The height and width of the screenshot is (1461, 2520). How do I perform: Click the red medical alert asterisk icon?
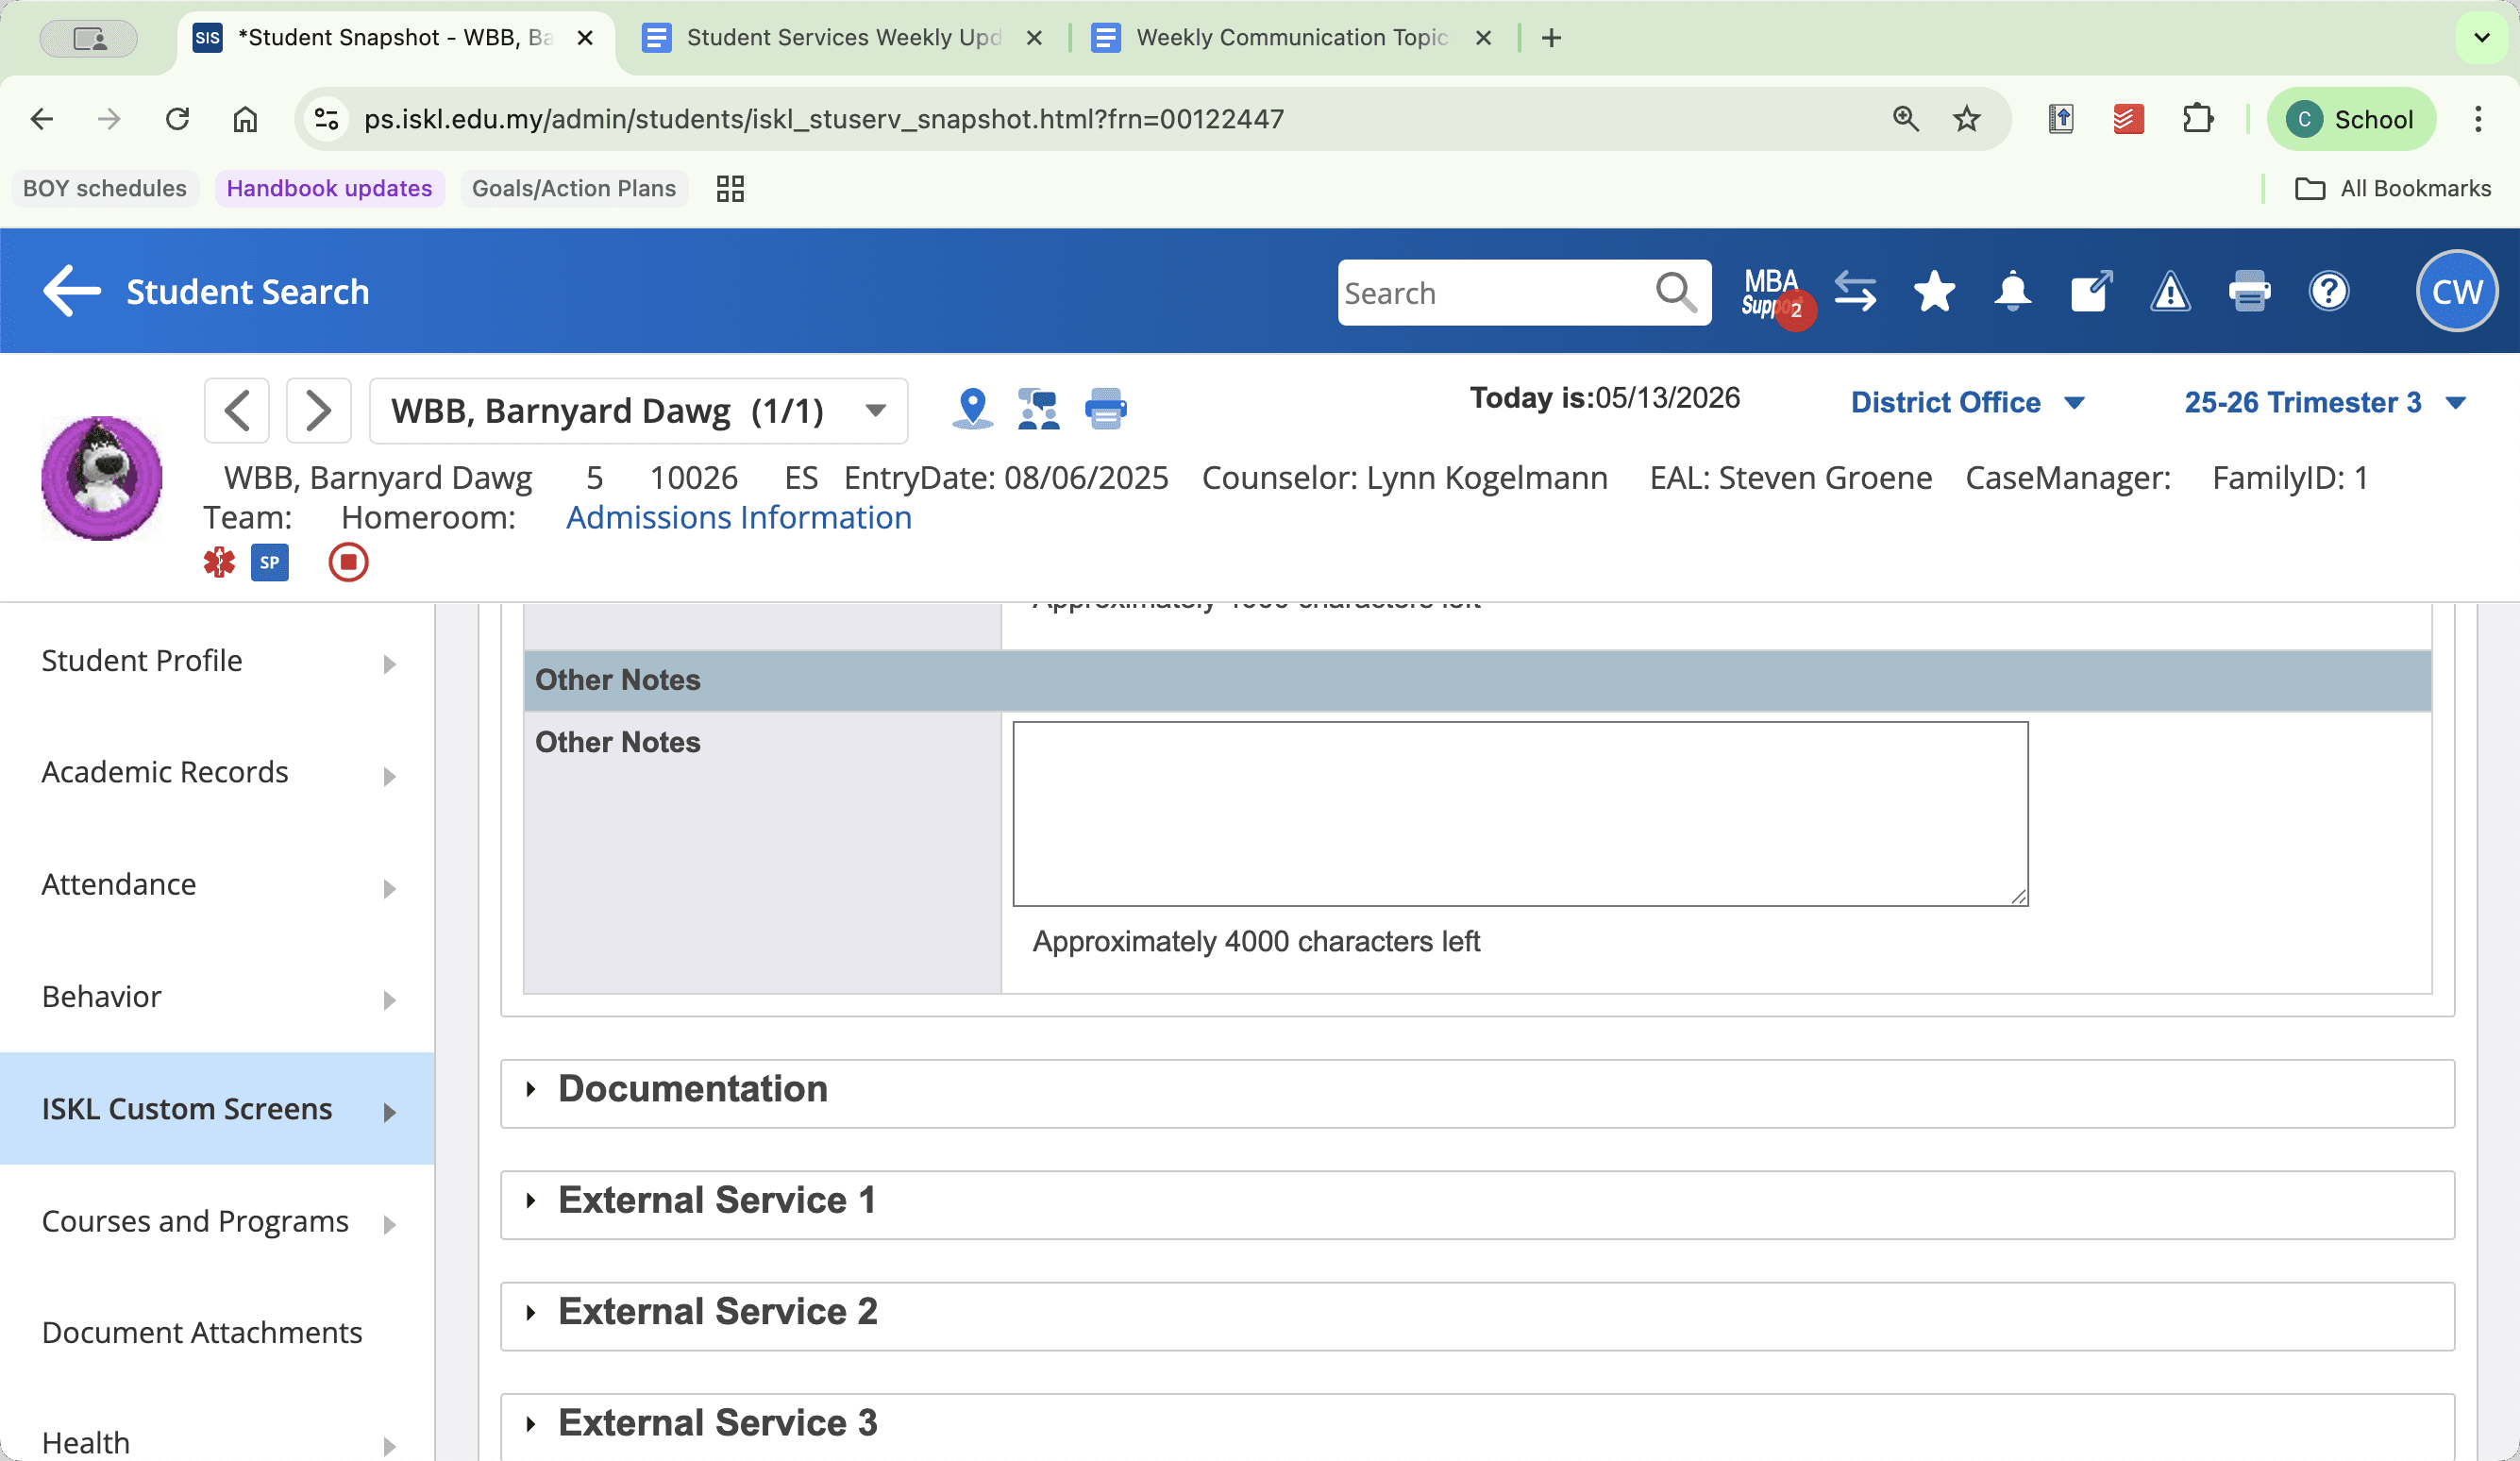[x=219, y=562]
